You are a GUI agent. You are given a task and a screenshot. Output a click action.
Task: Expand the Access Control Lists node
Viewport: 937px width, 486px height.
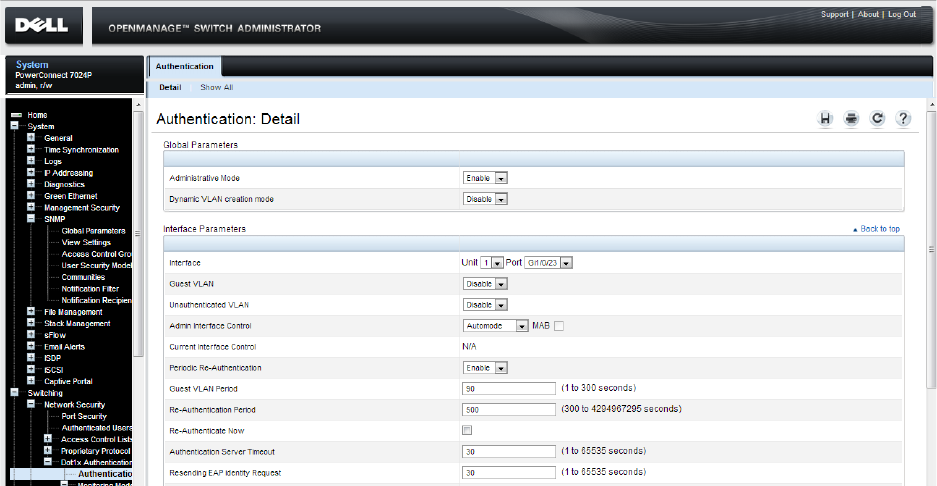coord(48,439)
